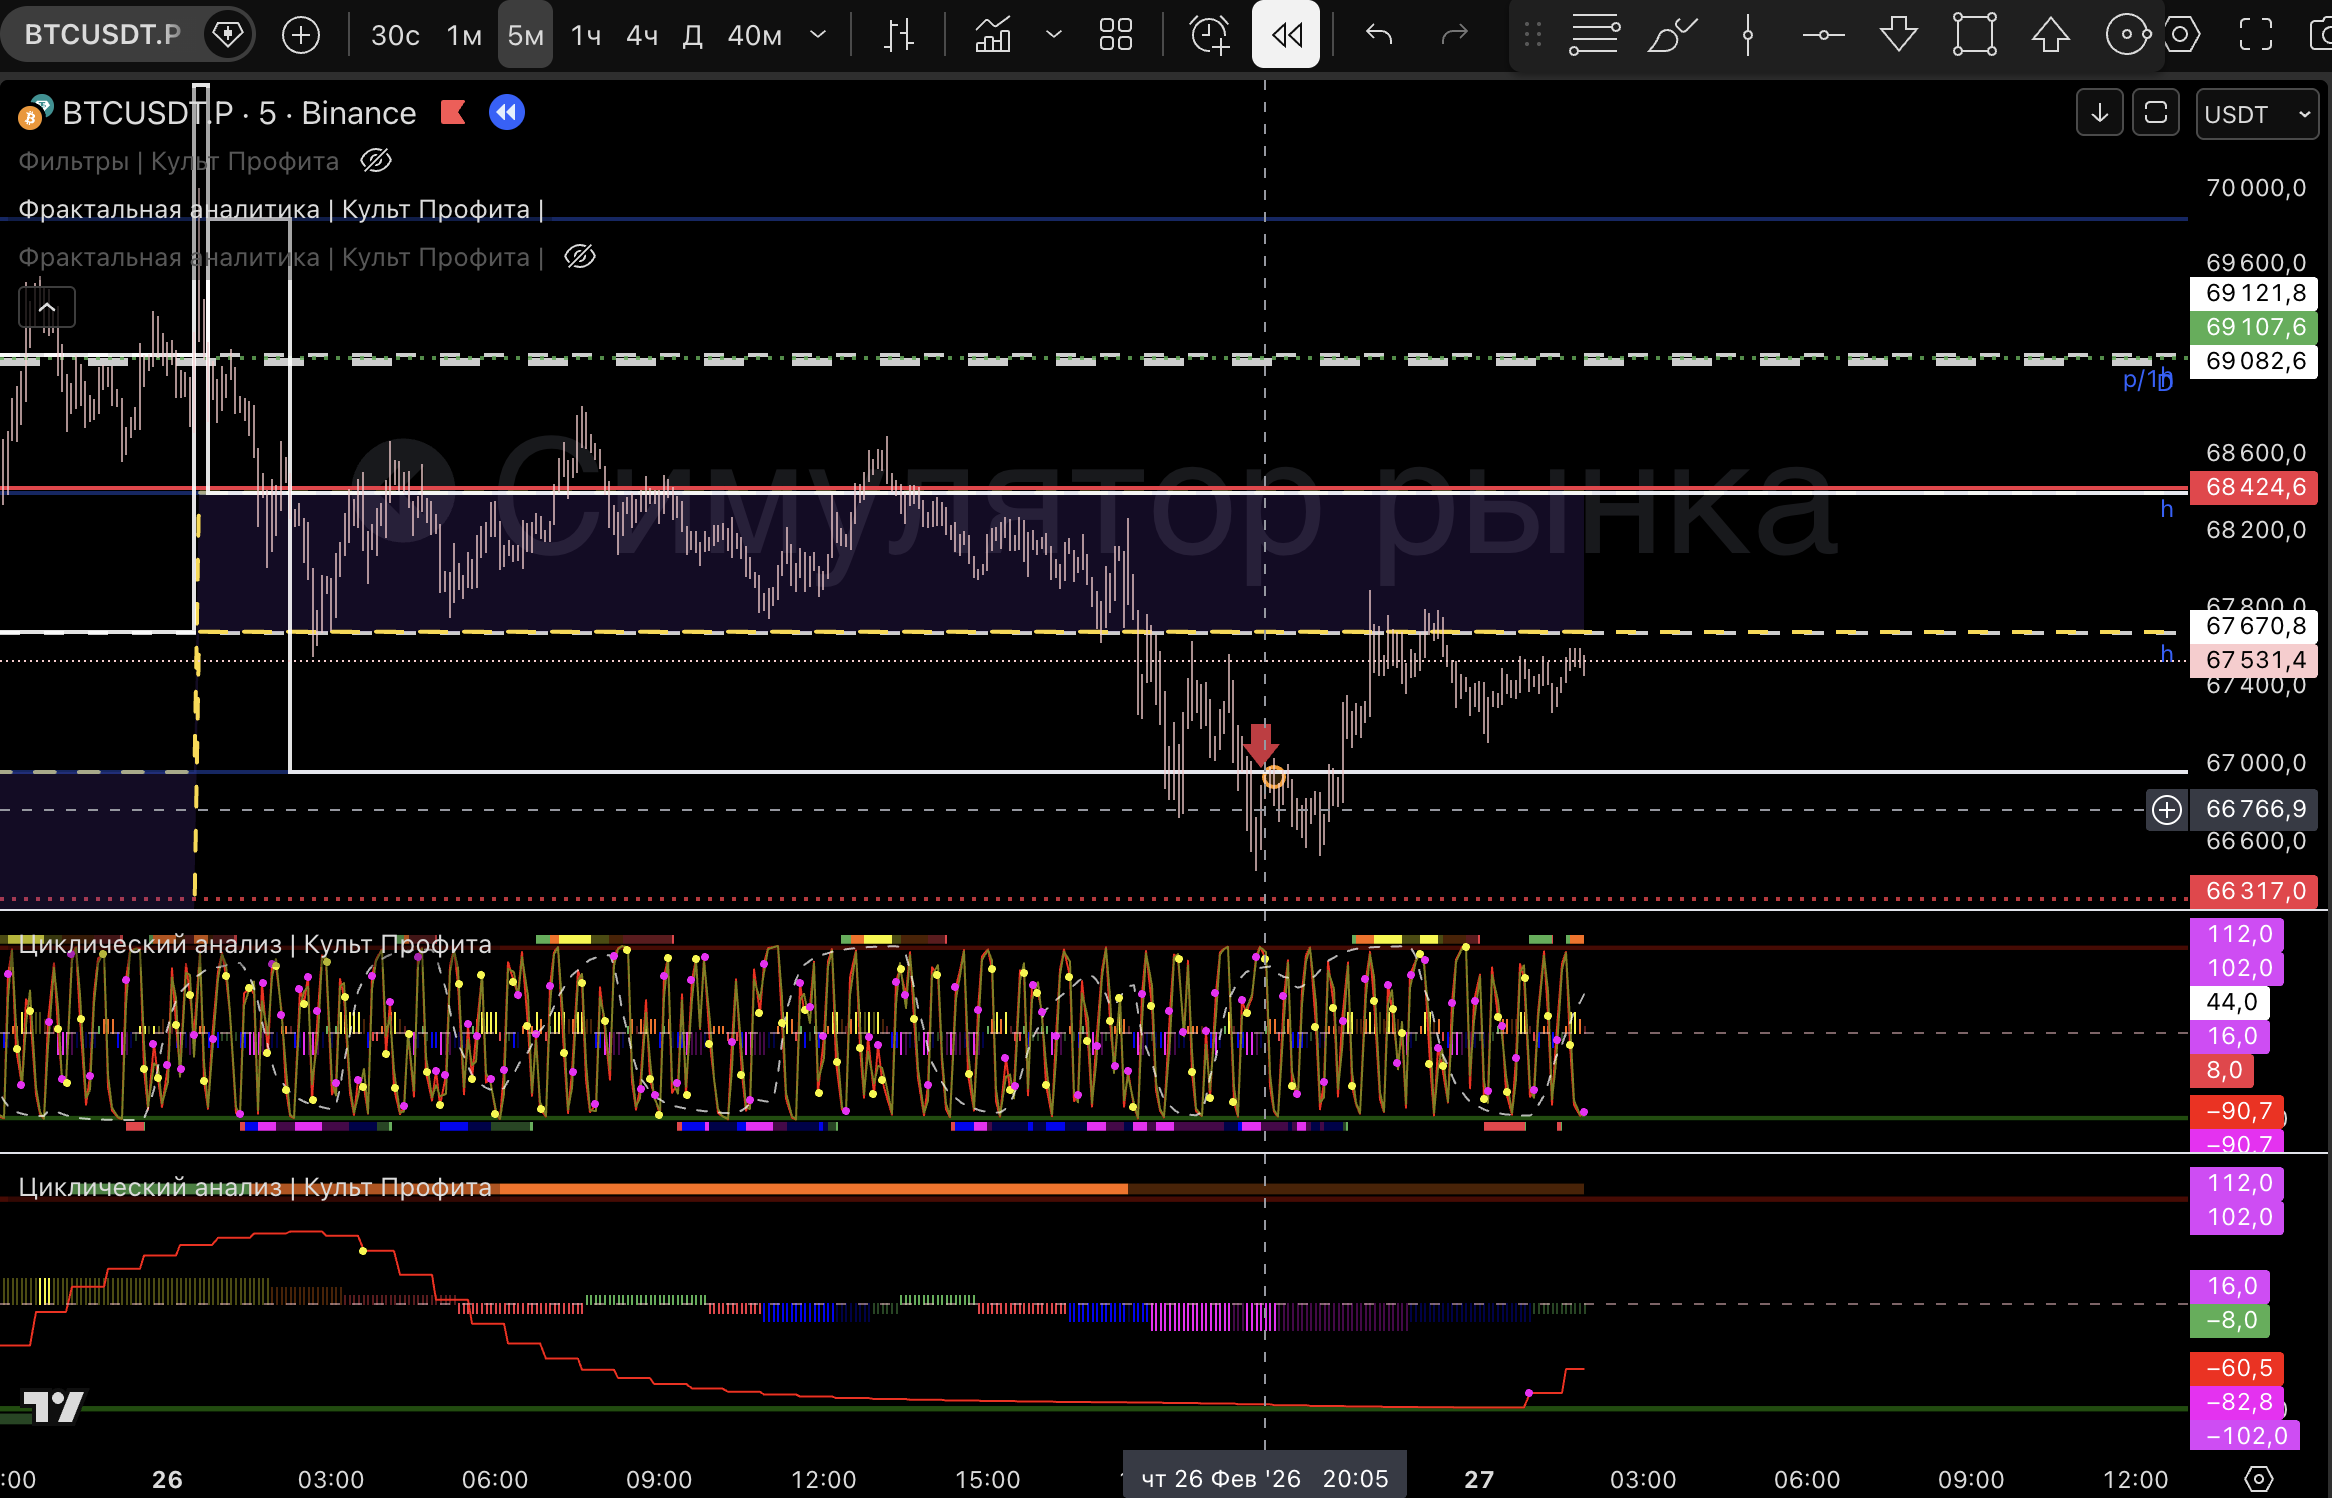Toggle the auto-scale square button near USDT
This screenshot has height=1498, width=2332.
[x=2156, y=113]
